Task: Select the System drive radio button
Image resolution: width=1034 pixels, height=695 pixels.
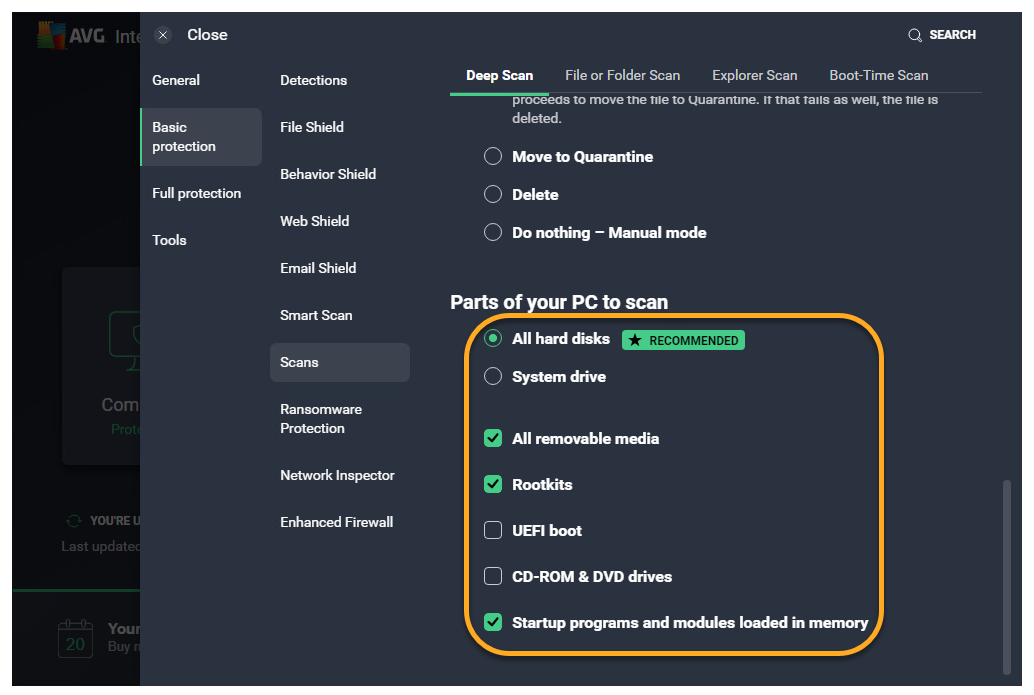Action: pyautogui.click(x=493, y=377)
